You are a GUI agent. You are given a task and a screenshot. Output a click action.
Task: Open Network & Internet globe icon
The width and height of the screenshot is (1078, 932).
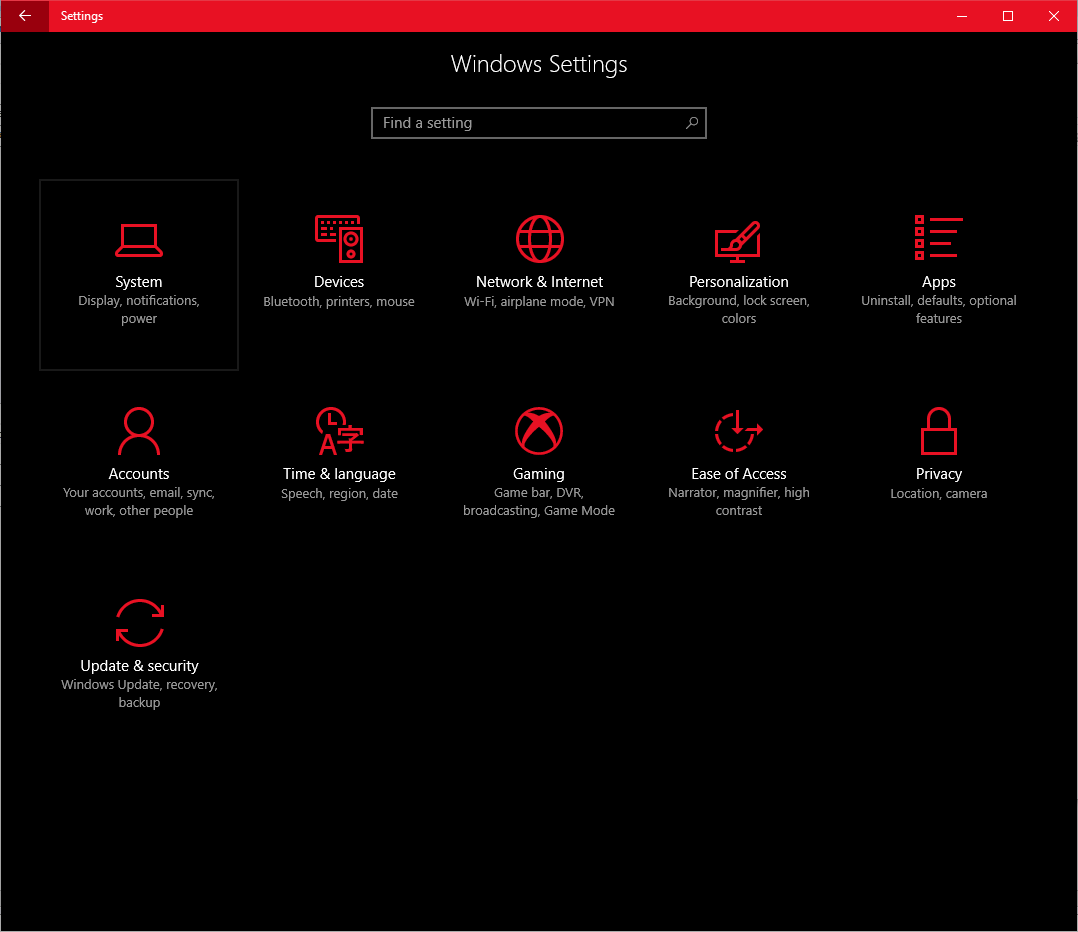pyautogui.click(x=539, y=239)
